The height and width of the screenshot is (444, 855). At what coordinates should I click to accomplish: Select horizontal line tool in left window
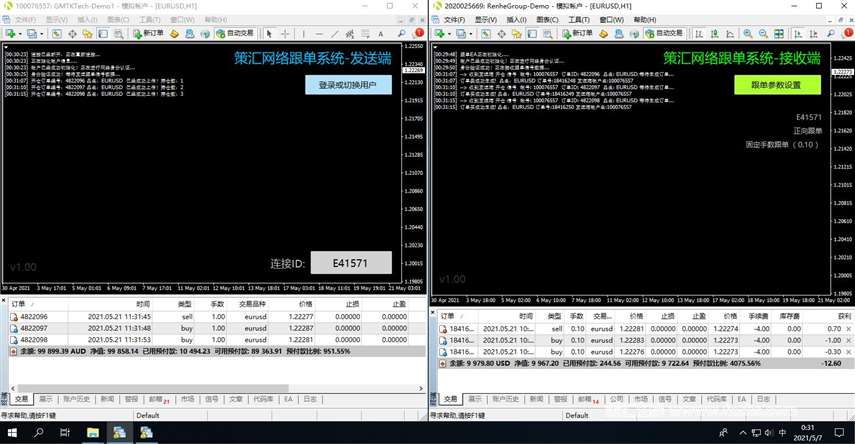319,34
